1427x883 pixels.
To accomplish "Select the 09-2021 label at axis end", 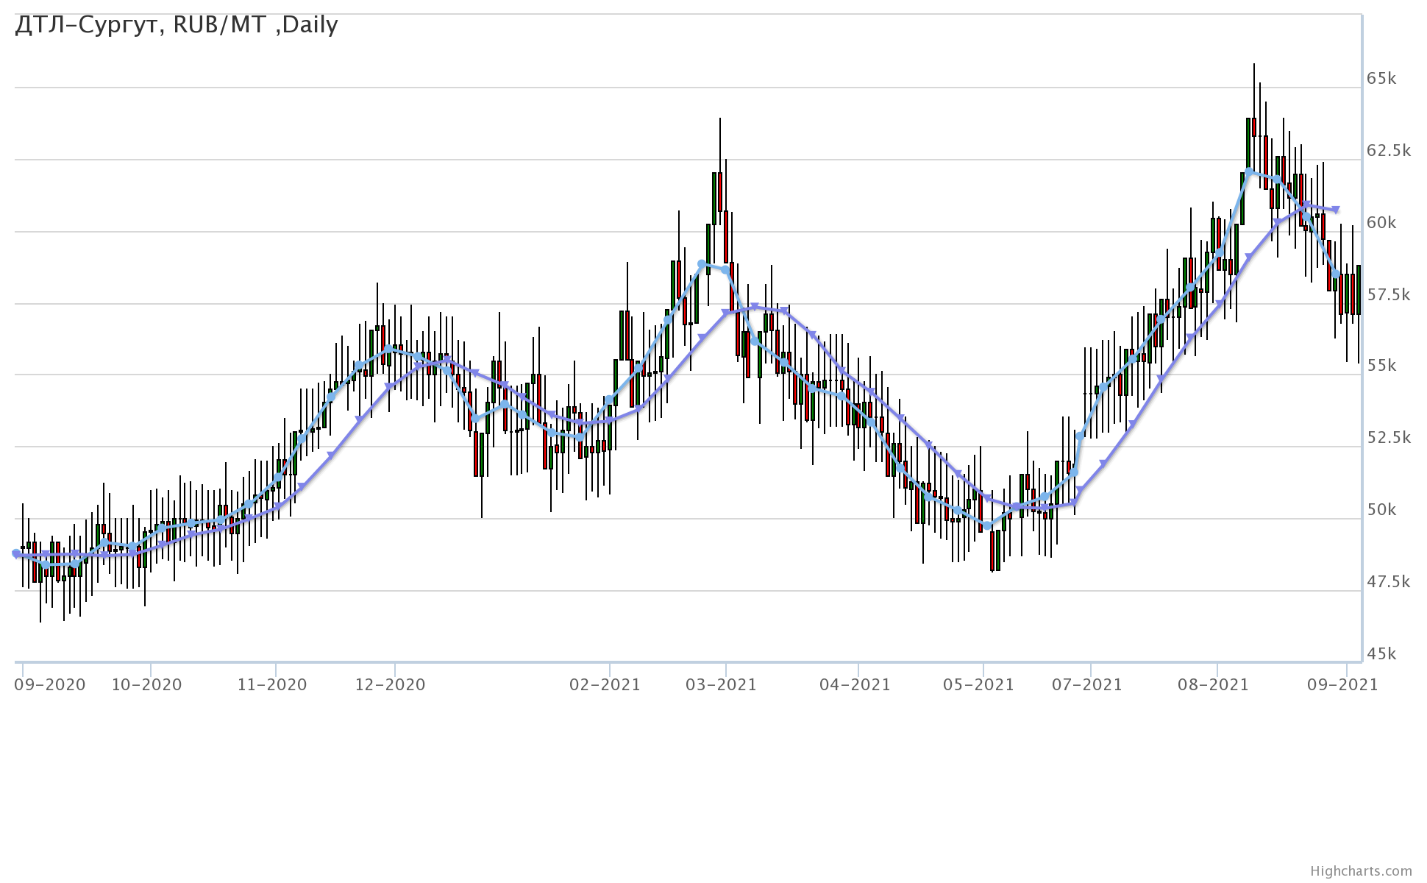I will [x=1342, y=685].
